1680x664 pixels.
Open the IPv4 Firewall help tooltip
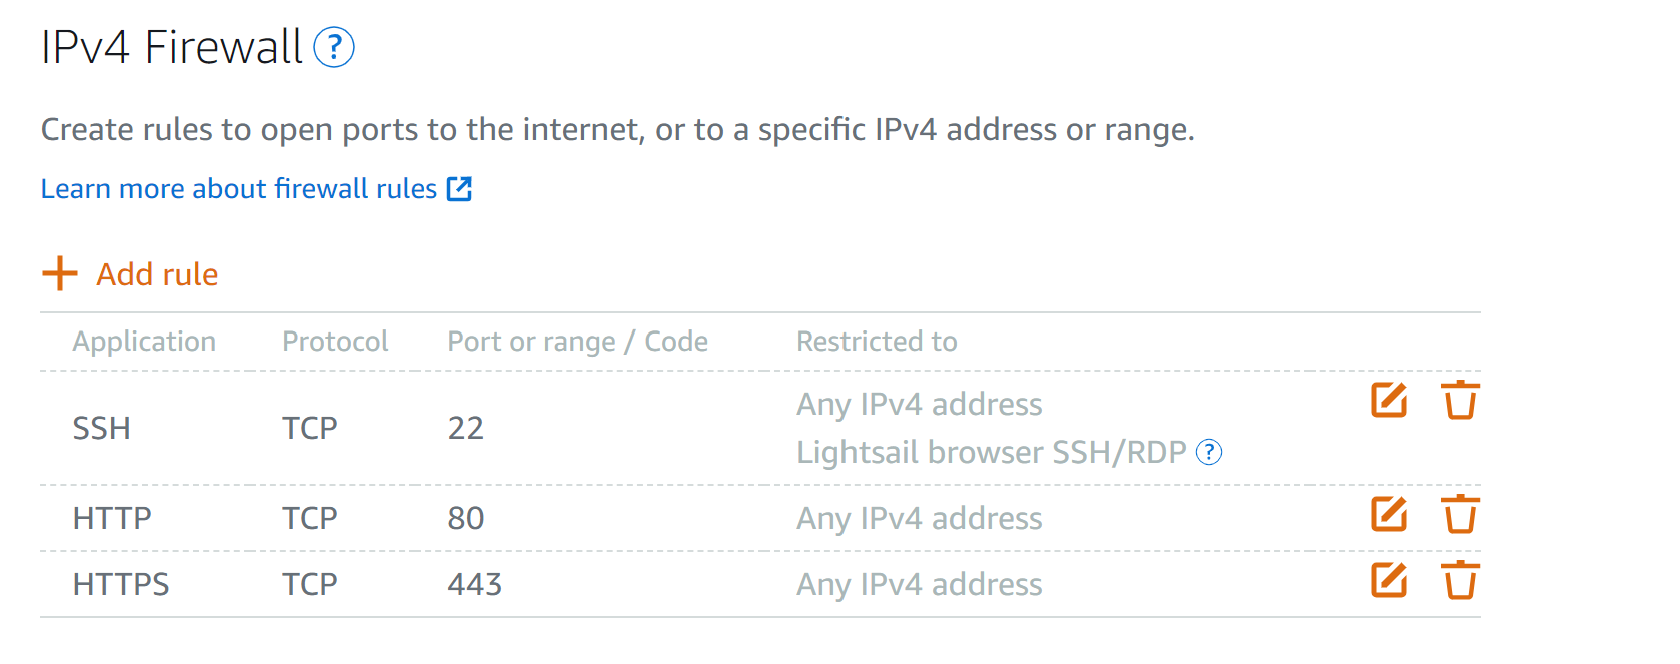click(x=336, y=46)
